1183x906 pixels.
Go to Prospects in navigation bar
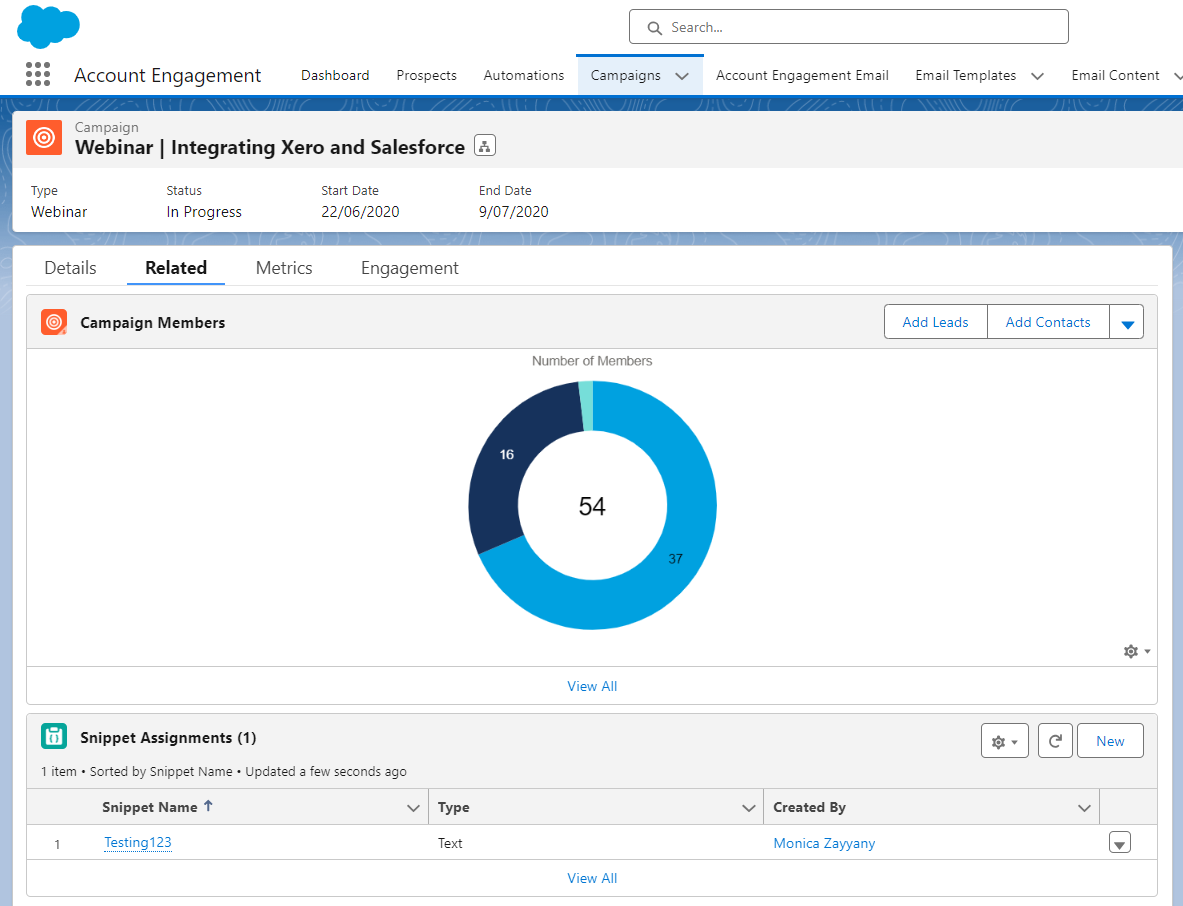coord(426,75)
